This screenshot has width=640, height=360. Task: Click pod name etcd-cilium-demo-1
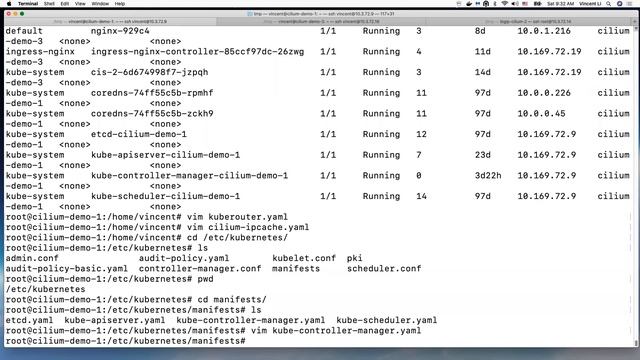coord(139,134)
